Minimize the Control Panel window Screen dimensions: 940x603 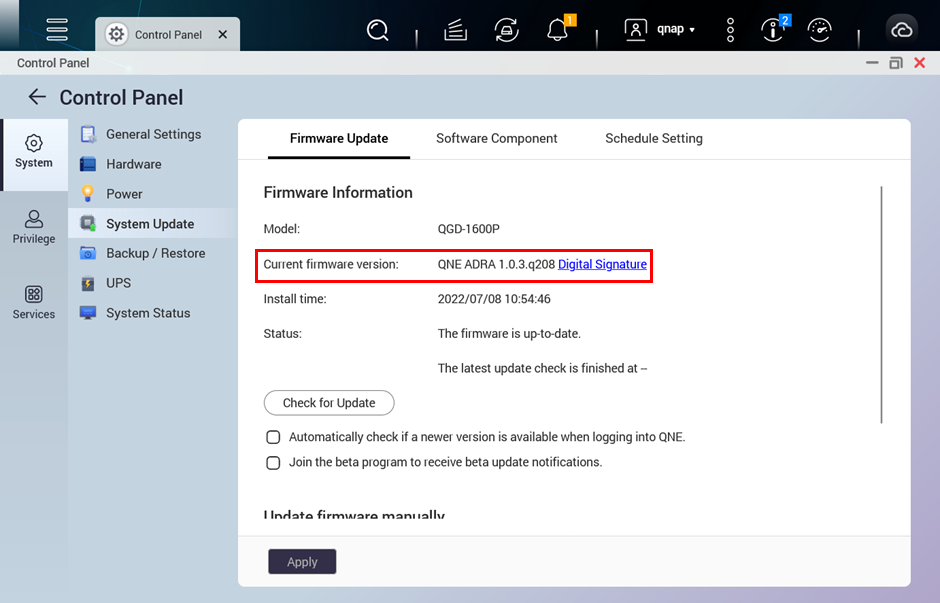point(872,63)
